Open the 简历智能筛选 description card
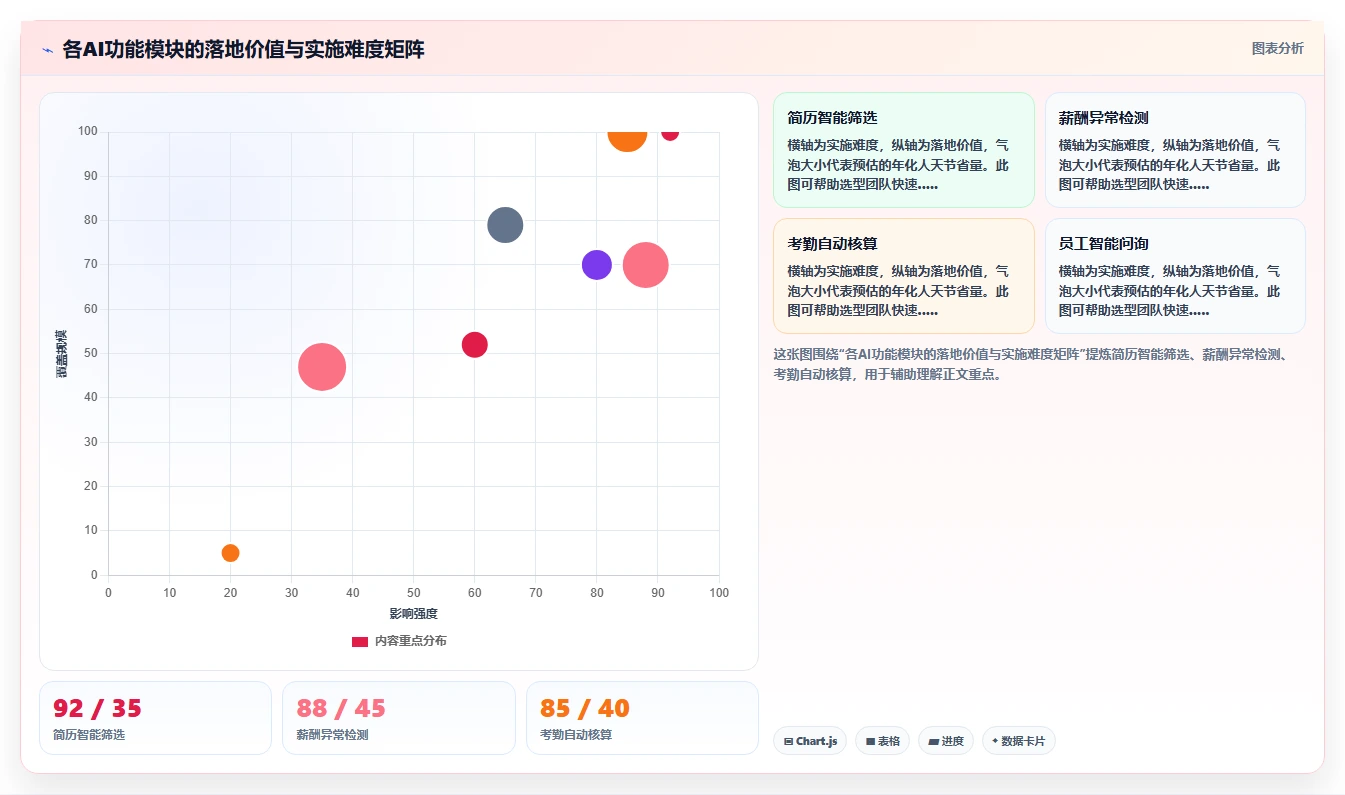The width and height of the screenshot is (1345, 795). point(904,150)
